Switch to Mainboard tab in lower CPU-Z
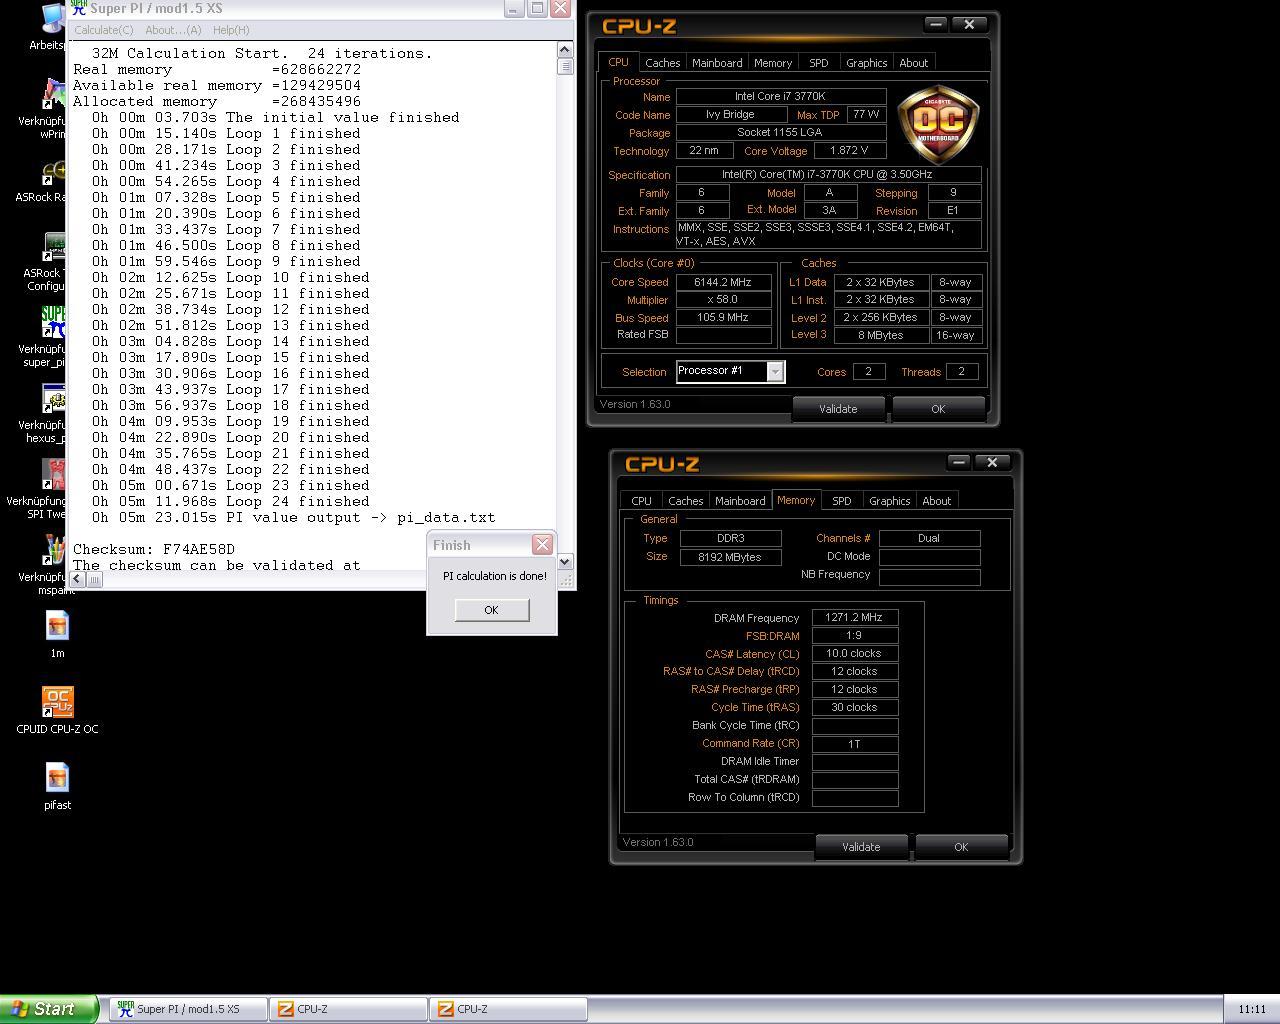The height and width of the screenshot is (1024, 1280). (x=740, y=501)
